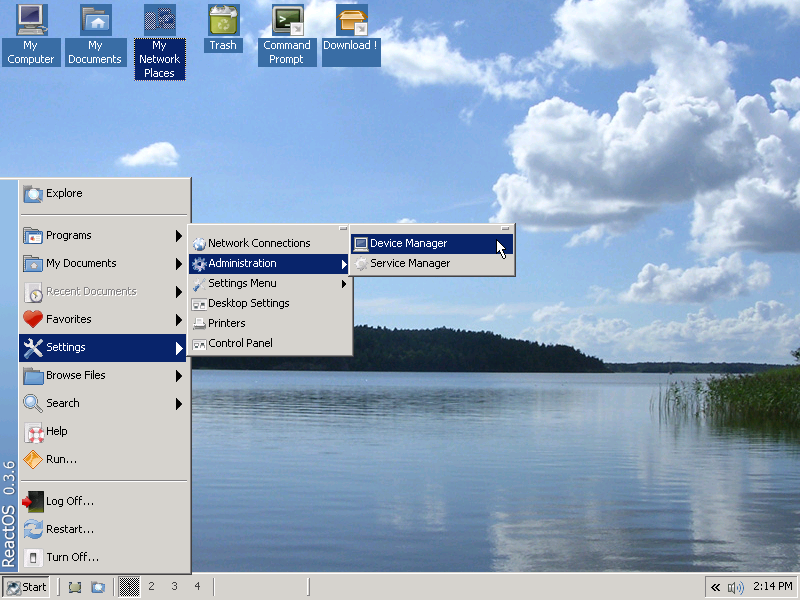This screenshot has height=600, width=800.
Task: Expand hidden tray icons chevron
Action: (x=716, y=588)
